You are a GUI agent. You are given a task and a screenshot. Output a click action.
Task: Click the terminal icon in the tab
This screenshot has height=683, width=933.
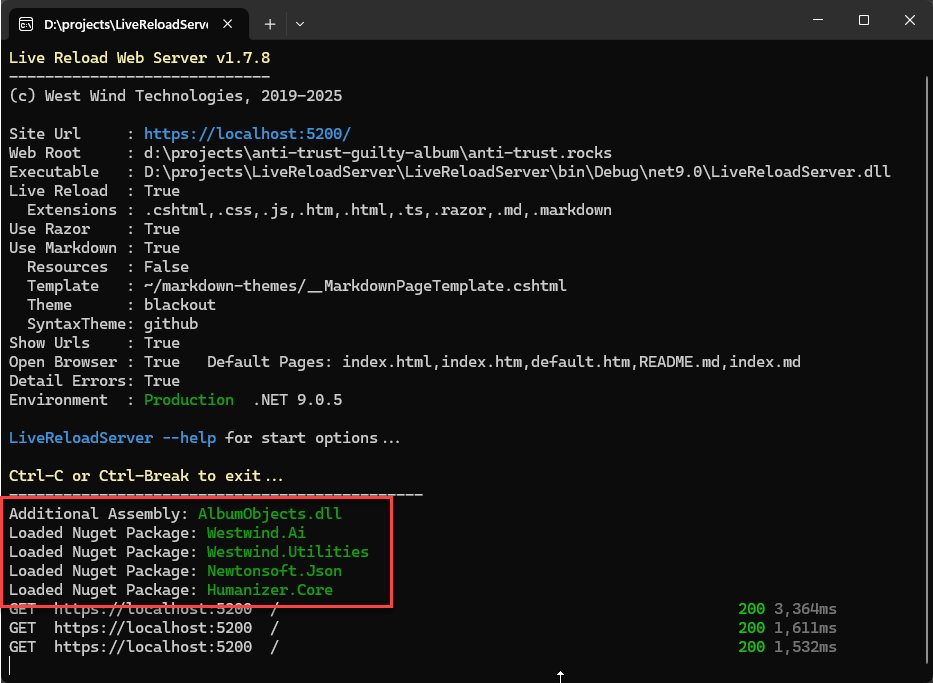pos(26,24)
